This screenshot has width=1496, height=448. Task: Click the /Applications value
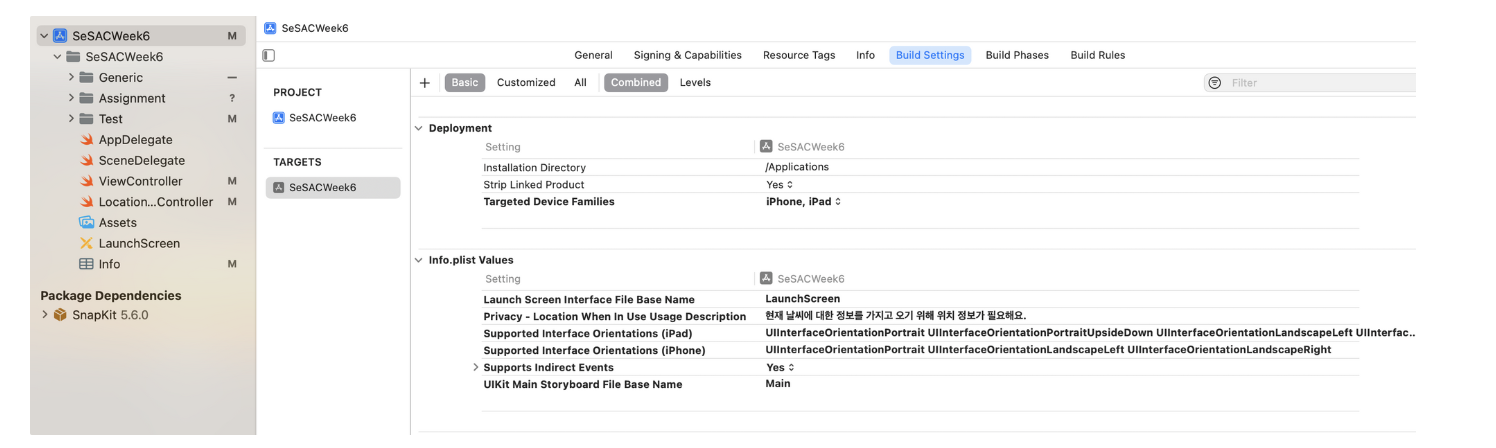(x=797, y=167)
